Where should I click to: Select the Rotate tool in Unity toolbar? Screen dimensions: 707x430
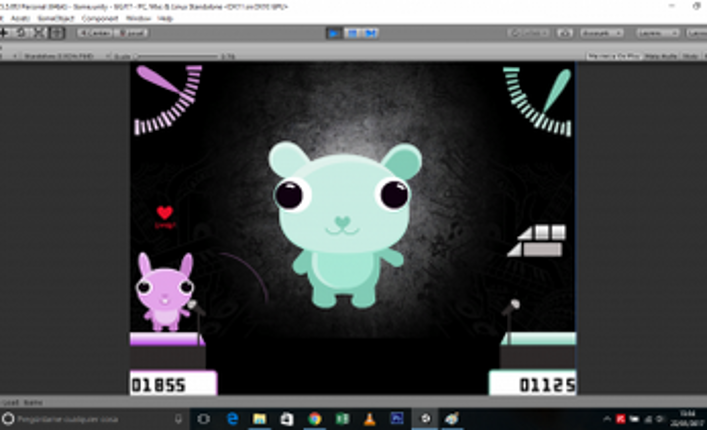[x=21, y=33]
